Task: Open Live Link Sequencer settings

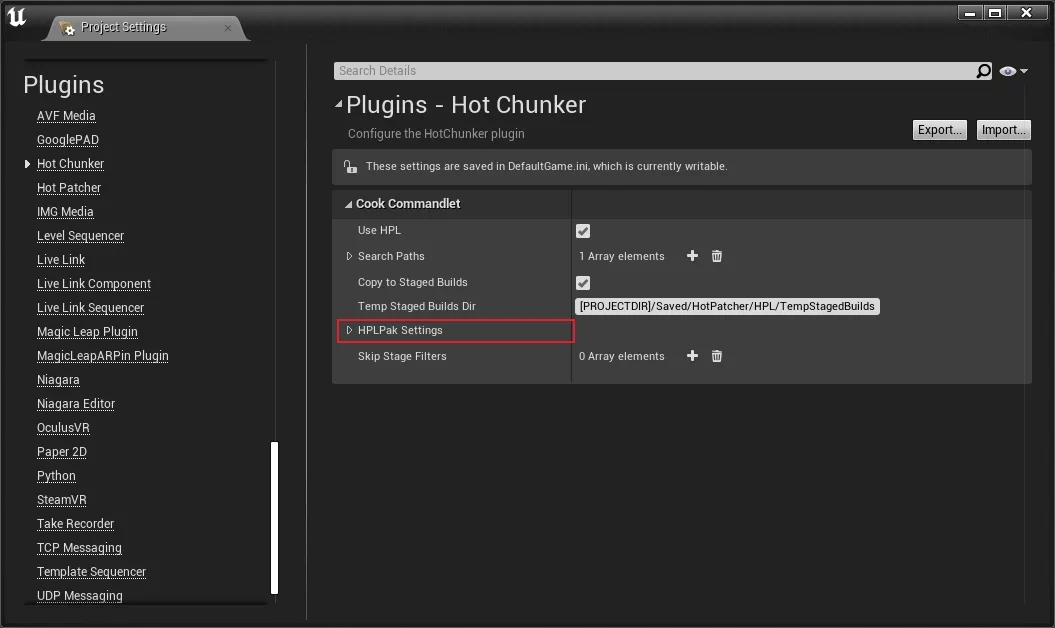Action: 90,308
